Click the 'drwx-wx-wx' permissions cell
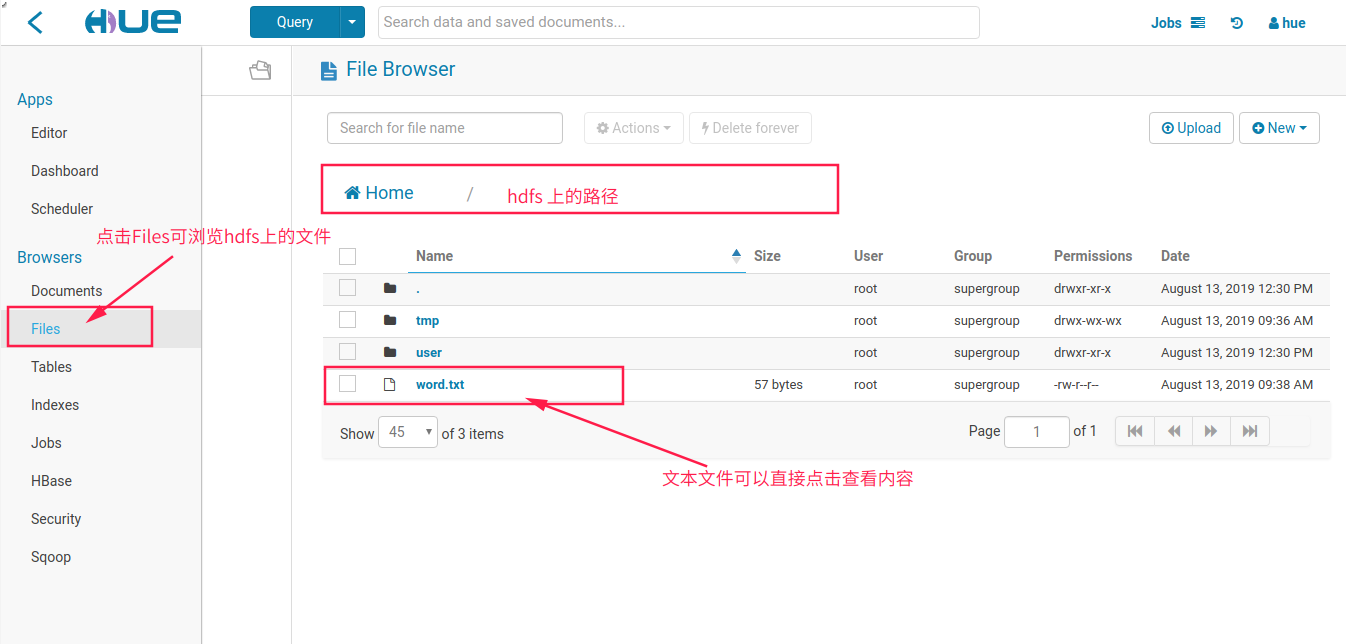The width and height of the screenshot is (1346, 644). (x=1088, y=321)
